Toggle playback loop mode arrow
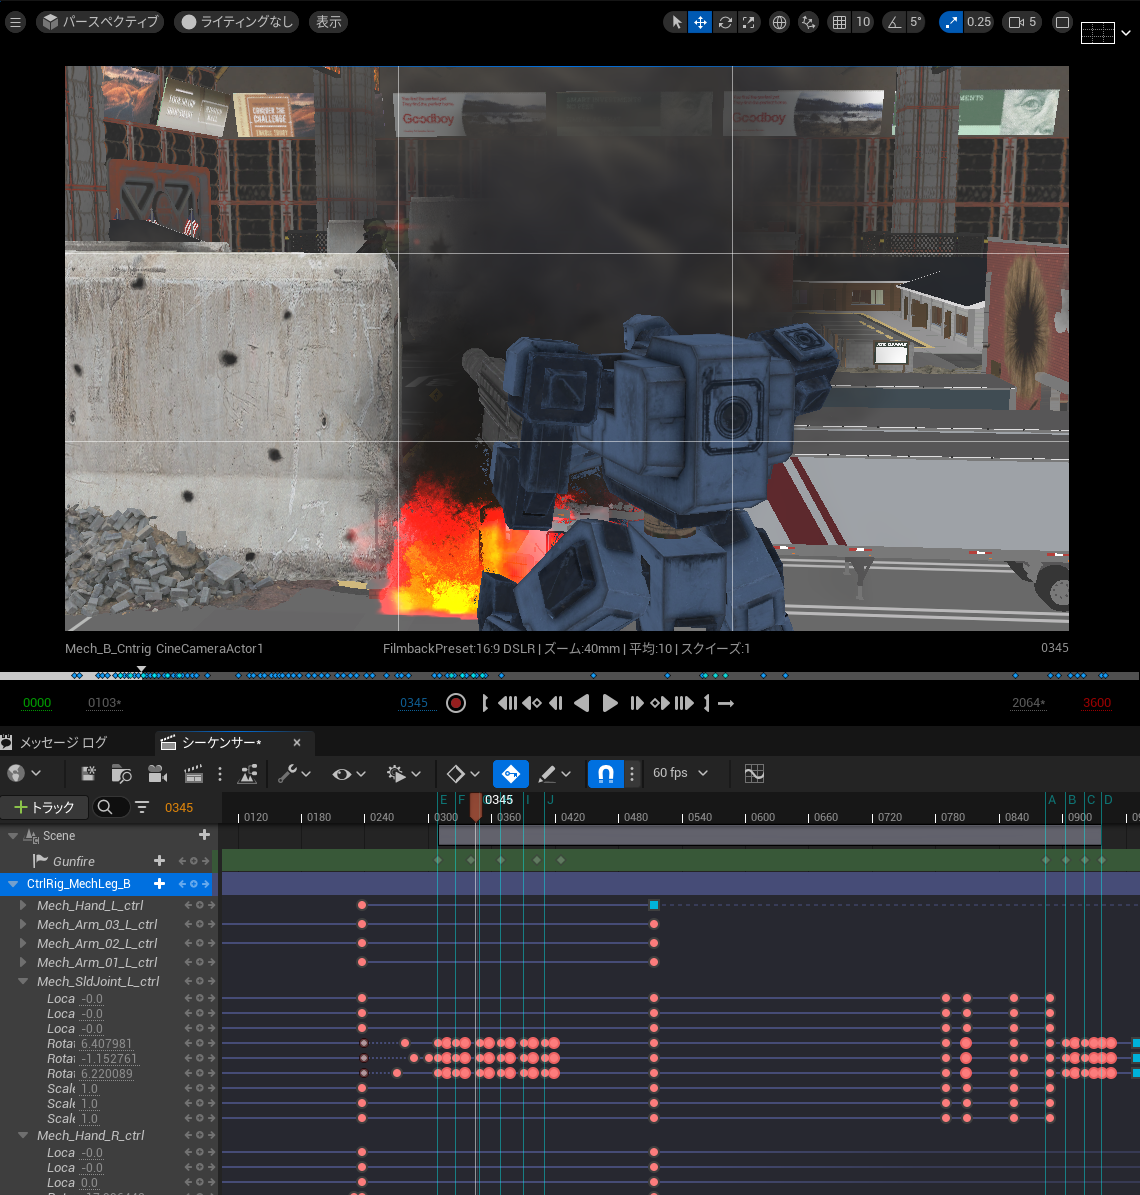Screen dimensions: 1140x1195 pos(725,703)
